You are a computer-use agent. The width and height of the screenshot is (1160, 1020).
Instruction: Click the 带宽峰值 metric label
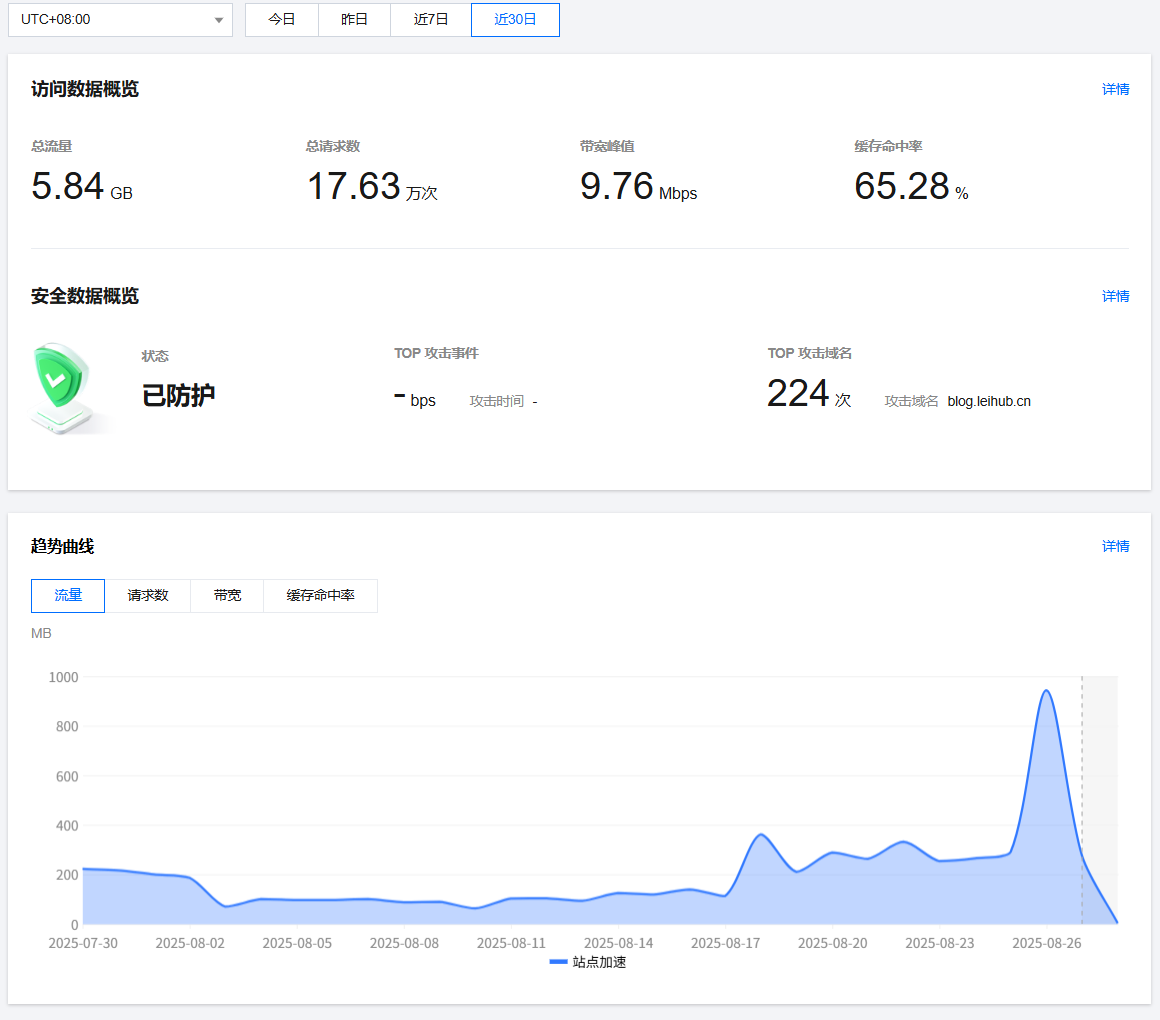[607, 146]
